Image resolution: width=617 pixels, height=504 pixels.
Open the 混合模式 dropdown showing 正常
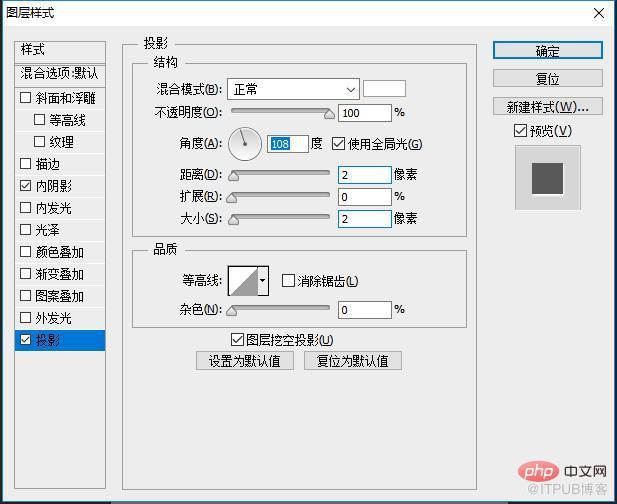click(x=293, y=89)
